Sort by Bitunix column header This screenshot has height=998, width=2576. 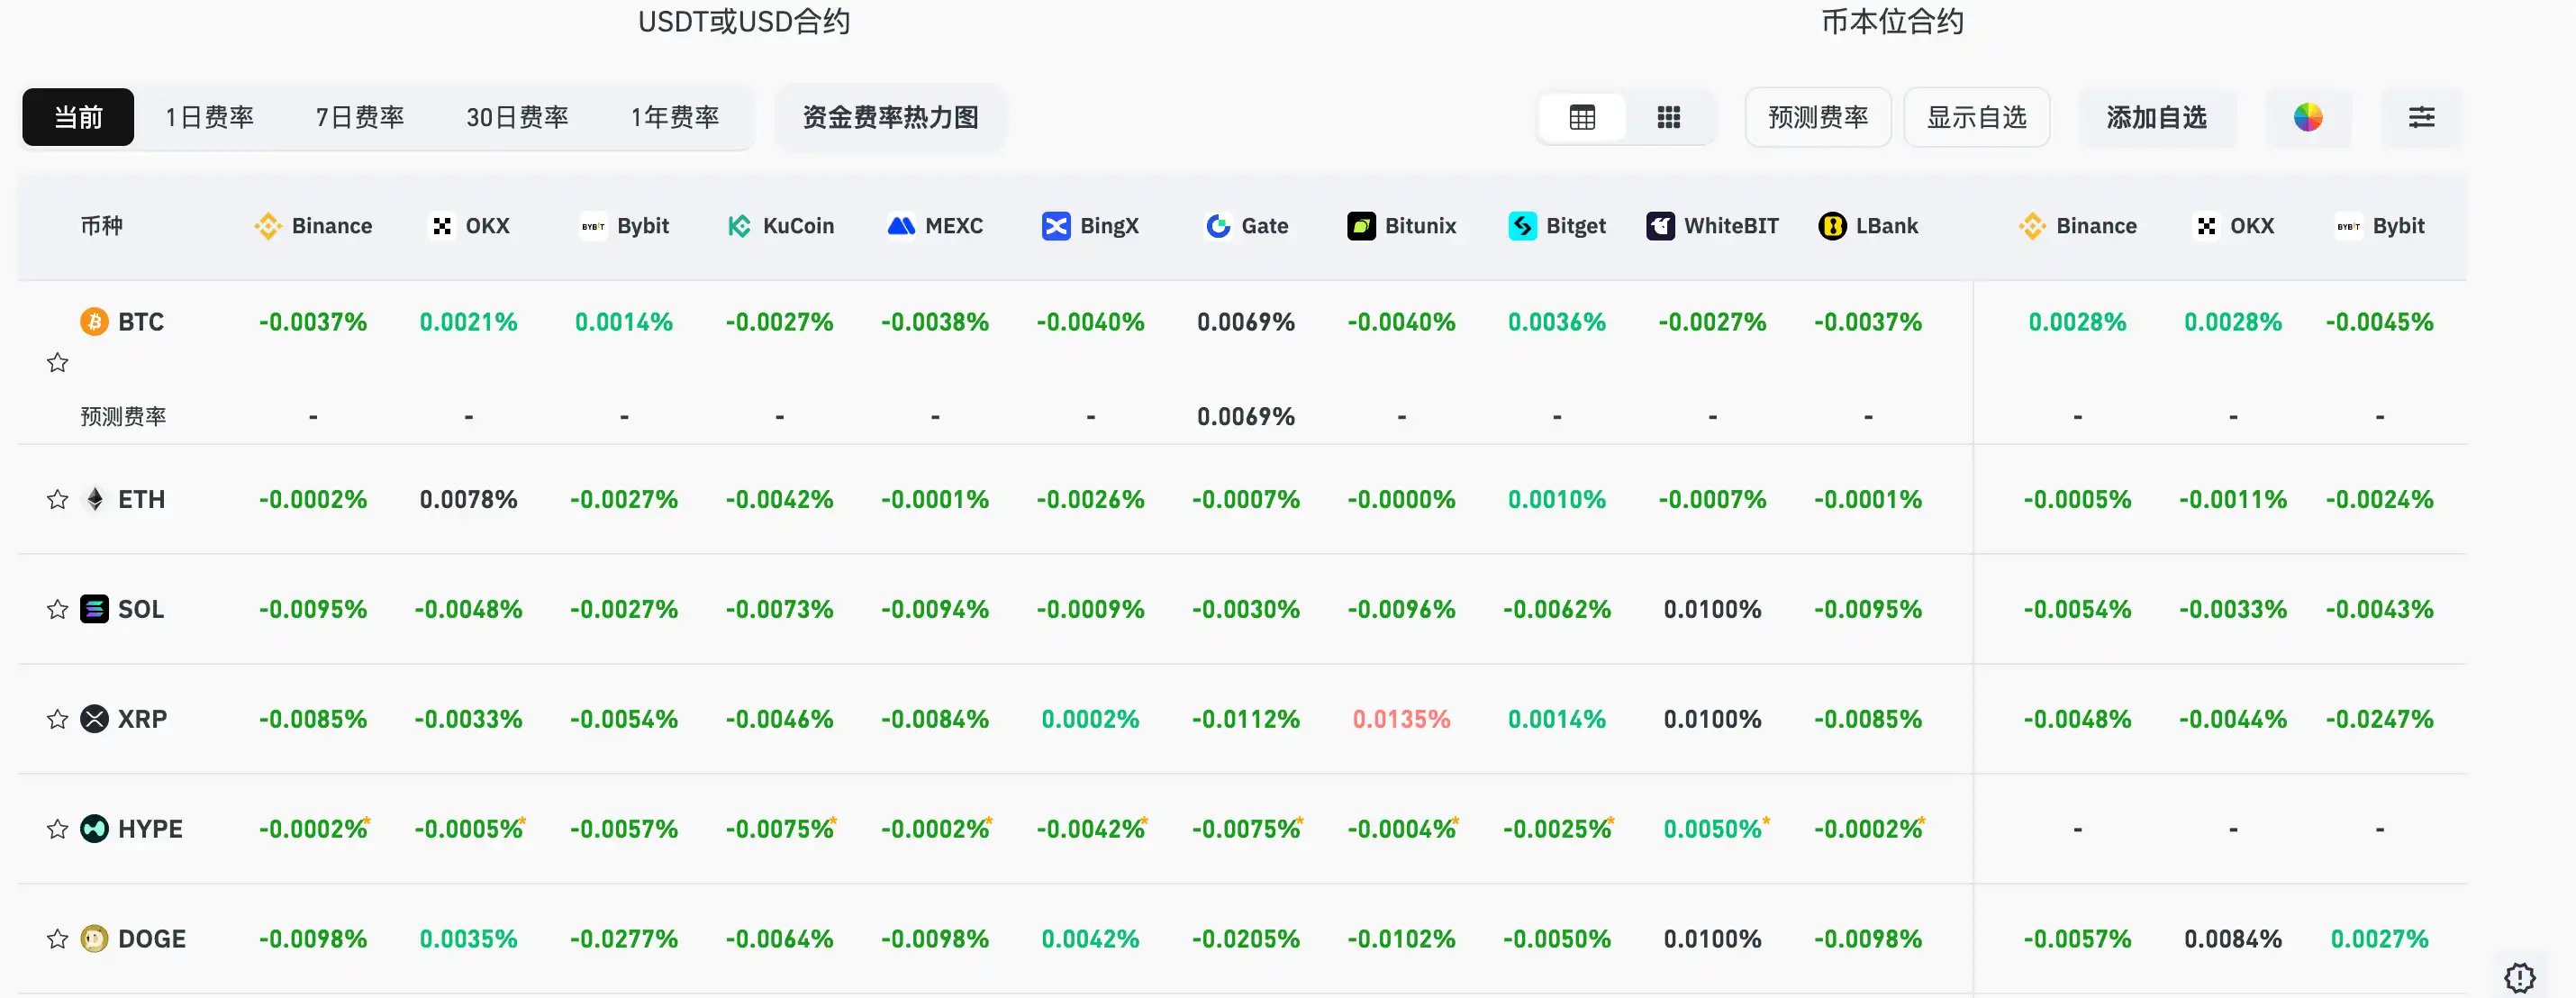tap(1402, 226)
